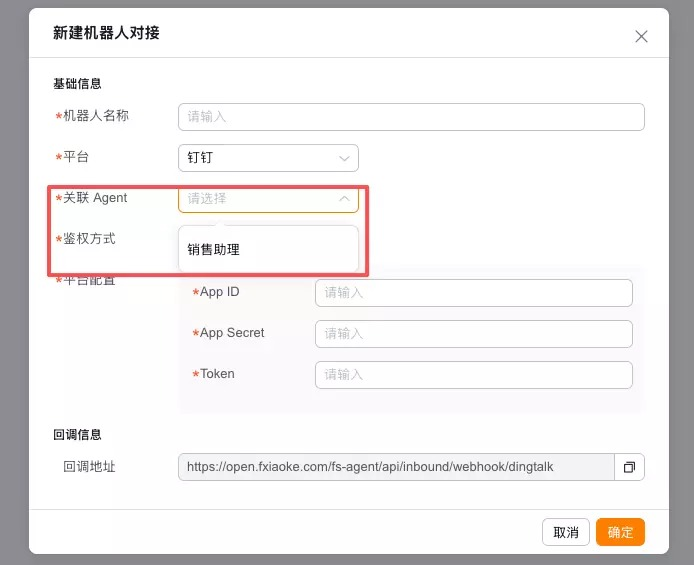Click the 平台 dropdown chevron arrow
This screenshot has height=565, width=694.
(344, 158)
